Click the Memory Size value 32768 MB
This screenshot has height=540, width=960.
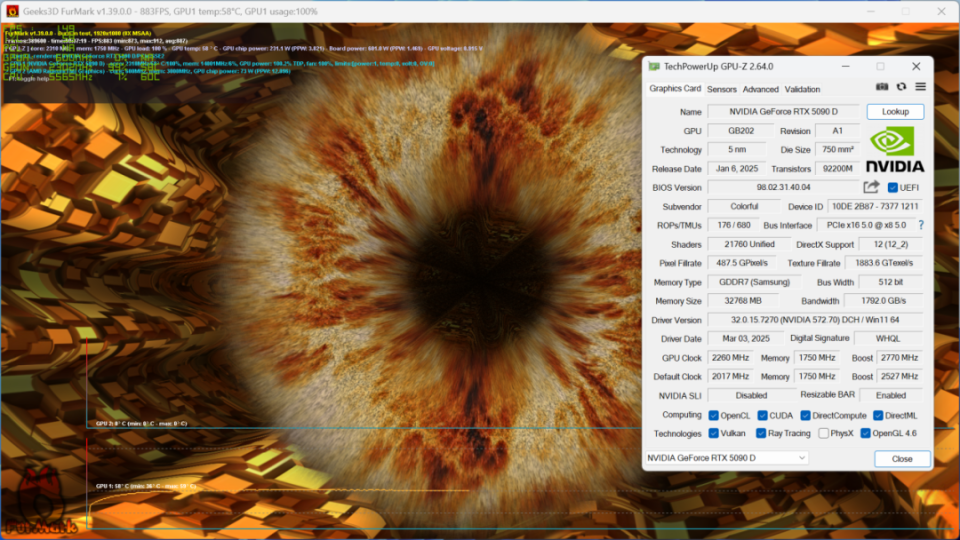tap(743, 301)
